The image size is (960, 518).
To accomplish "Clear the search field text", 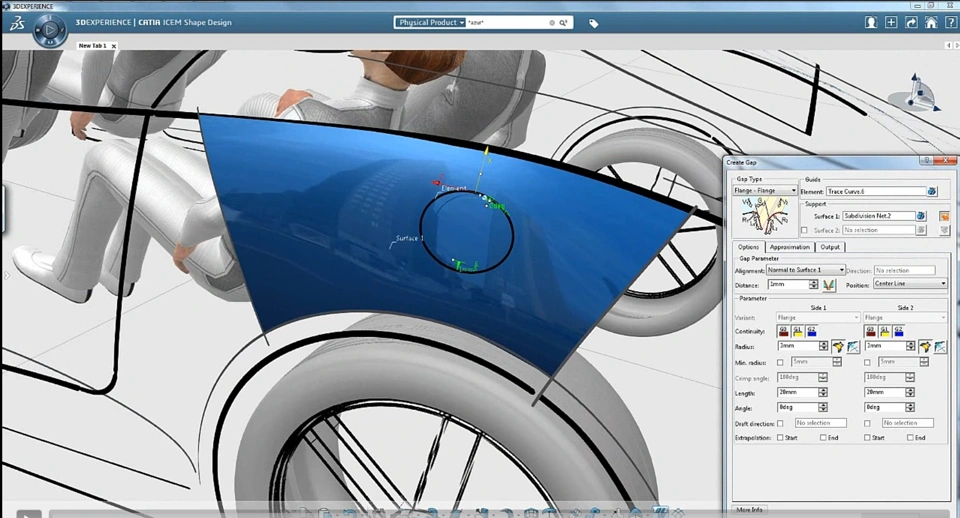I will [552, 23].
